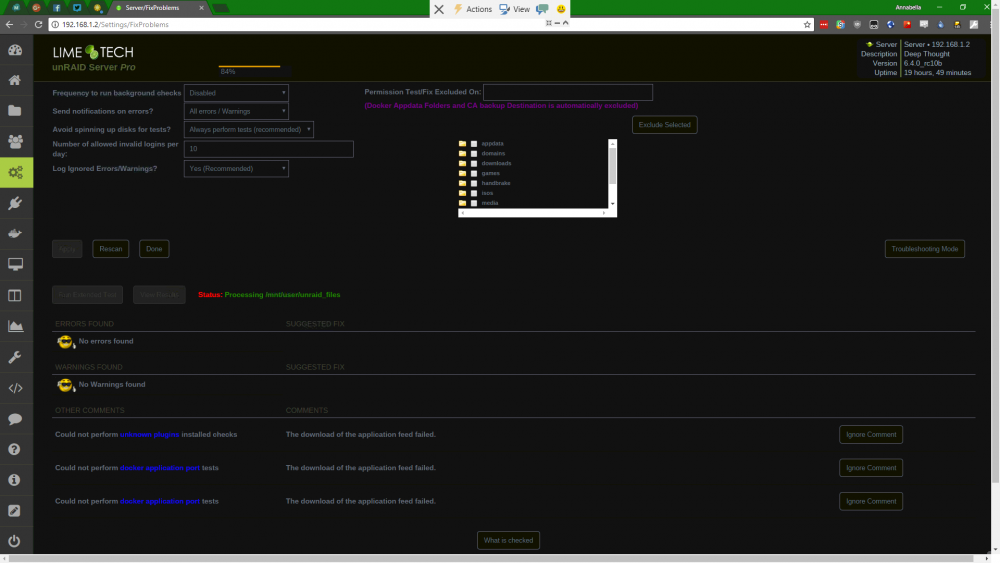Open the first docker application port link
Image resolution: width=1000 pixels, height=563 pixels.
tap(160, 467)
